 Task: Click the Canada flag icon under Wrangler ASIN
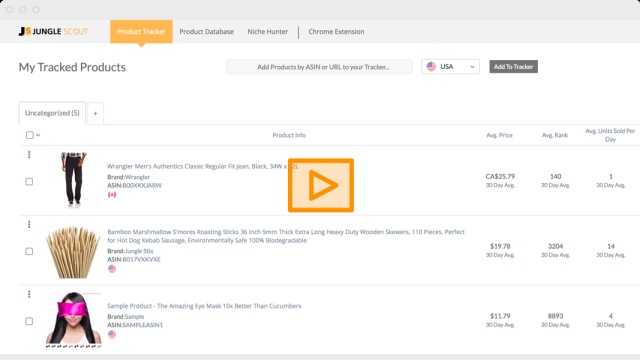(x=112, y=195)
